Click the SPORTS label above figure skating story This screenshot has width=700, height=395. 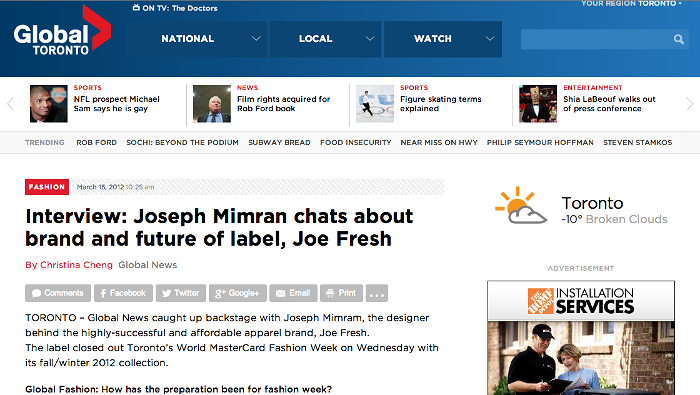[414, 87]
